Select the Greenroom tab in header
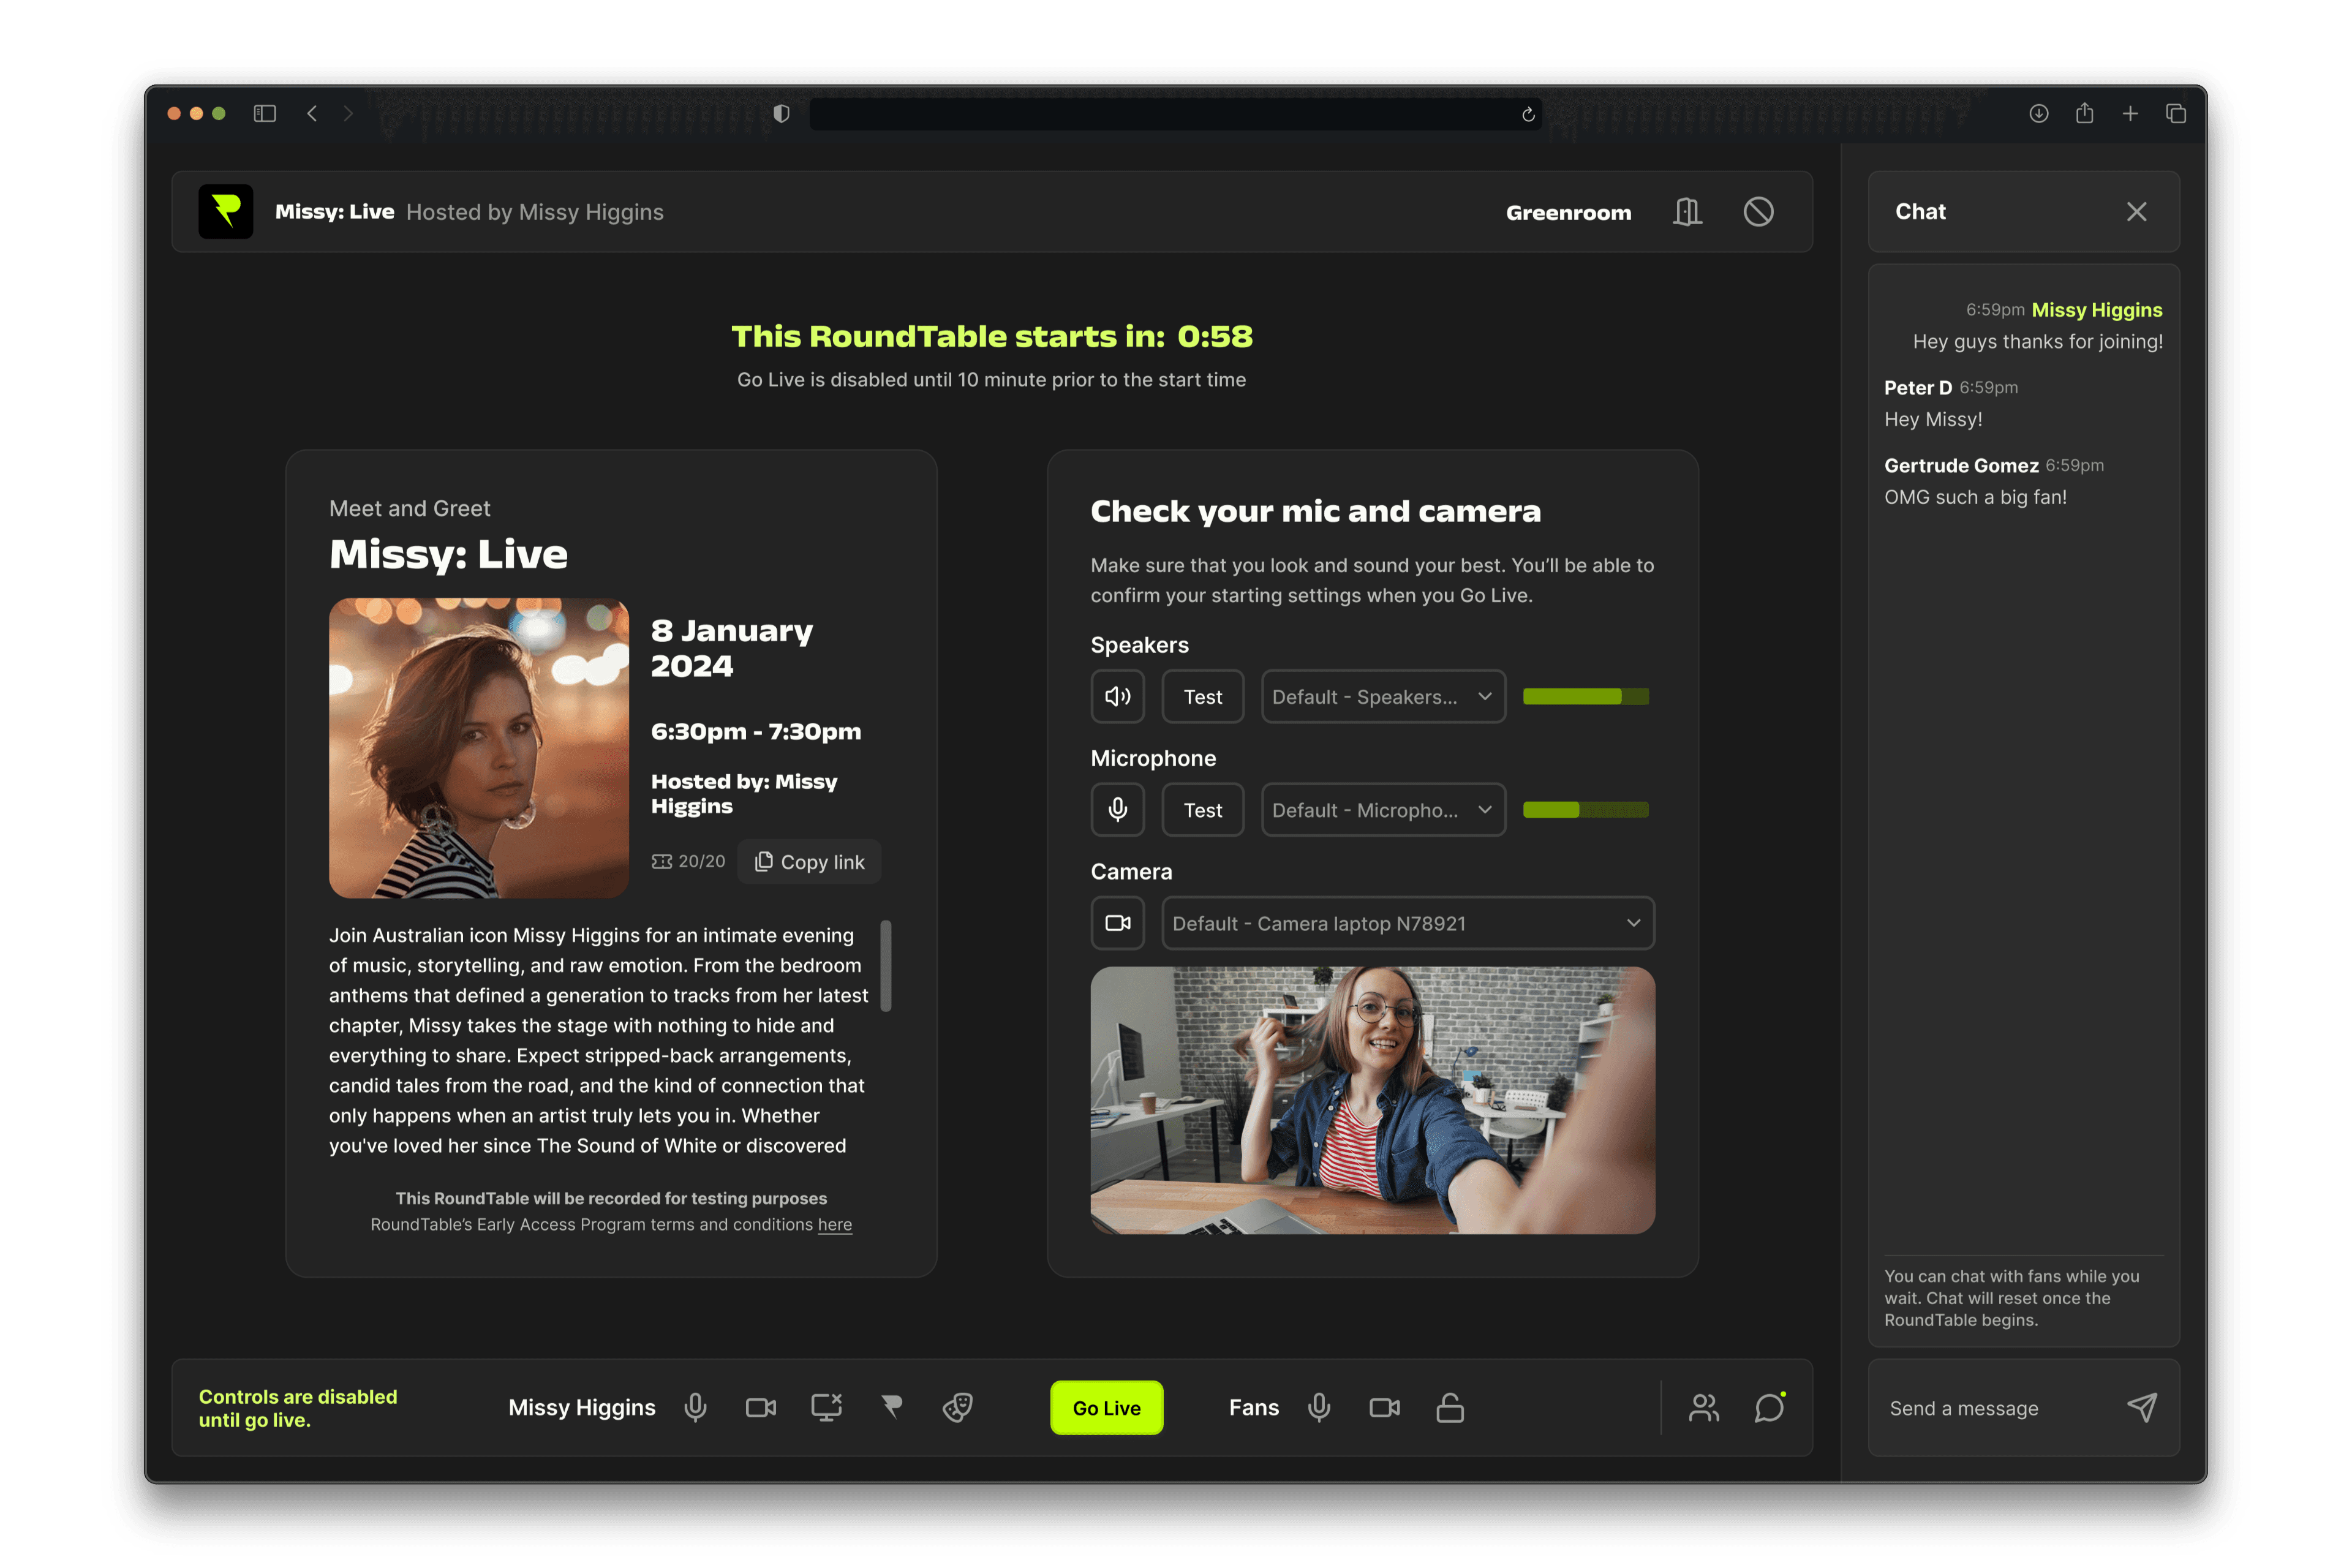2352x1568 pixels. tap(1568, 212)
